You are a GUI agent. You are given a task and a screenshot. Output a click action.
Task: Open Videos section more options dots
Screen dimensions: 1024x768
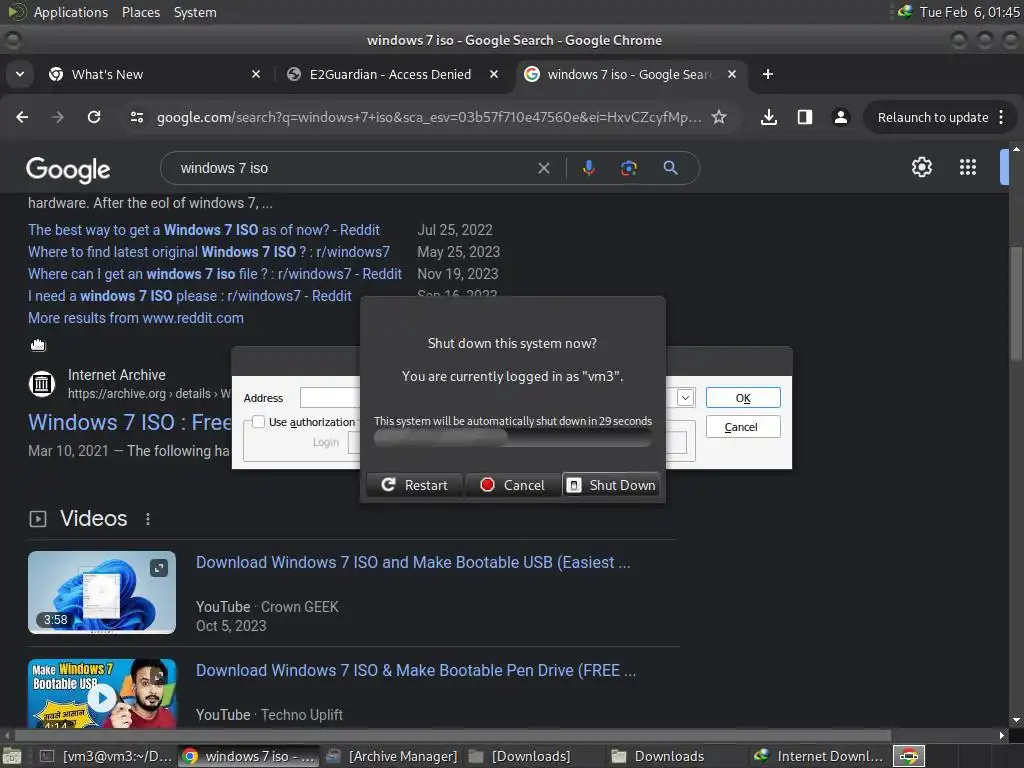coord(148,519)
